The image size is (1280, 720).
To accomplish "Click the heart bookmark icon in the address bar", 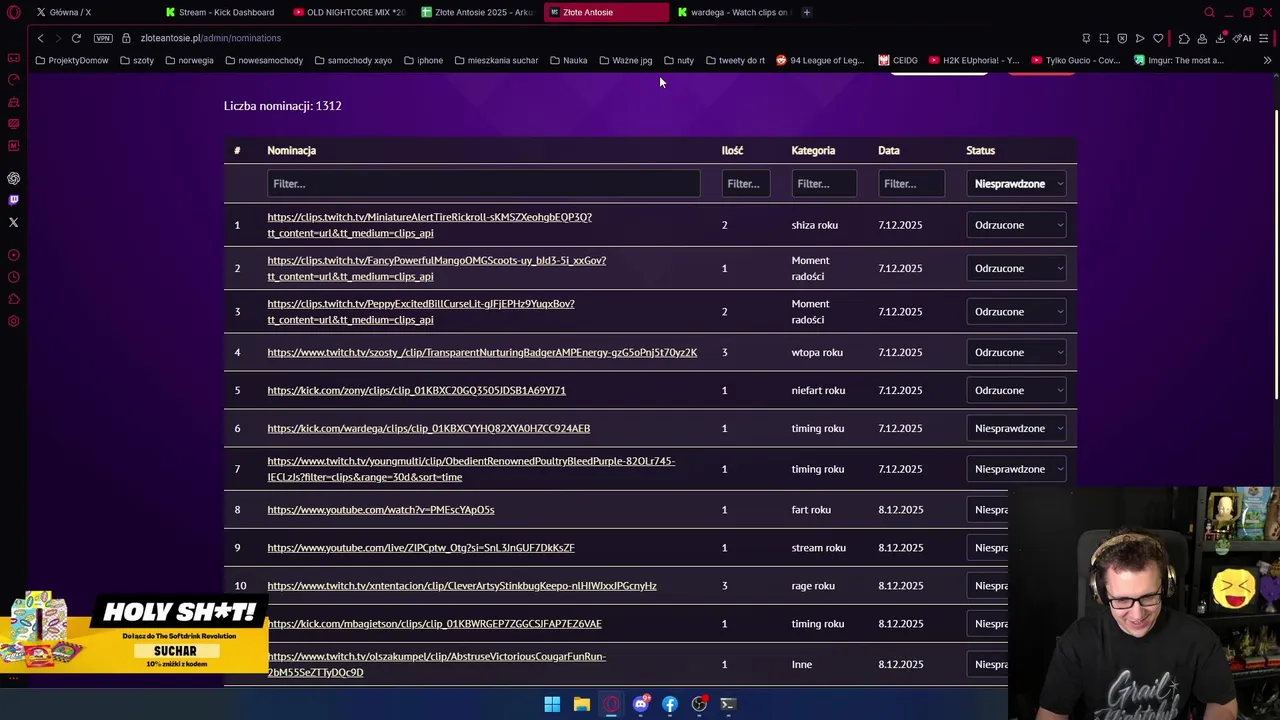I will [x=1158, y=38].
